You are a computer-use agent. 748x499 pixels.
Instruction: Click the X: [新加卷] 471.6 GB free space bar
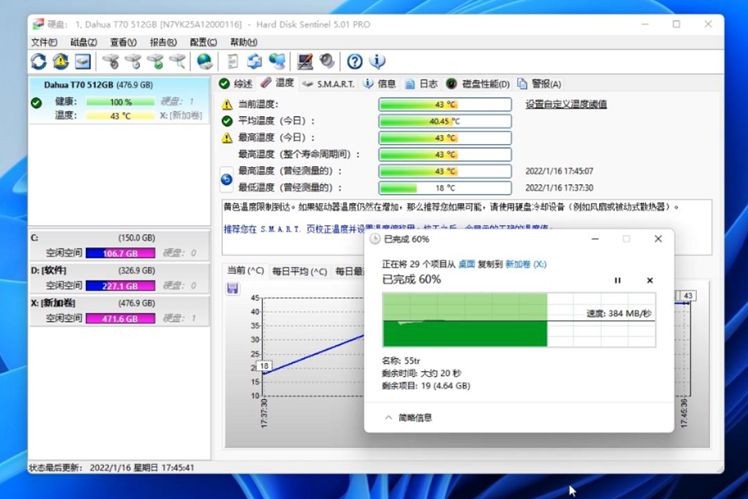coord(120,318)
